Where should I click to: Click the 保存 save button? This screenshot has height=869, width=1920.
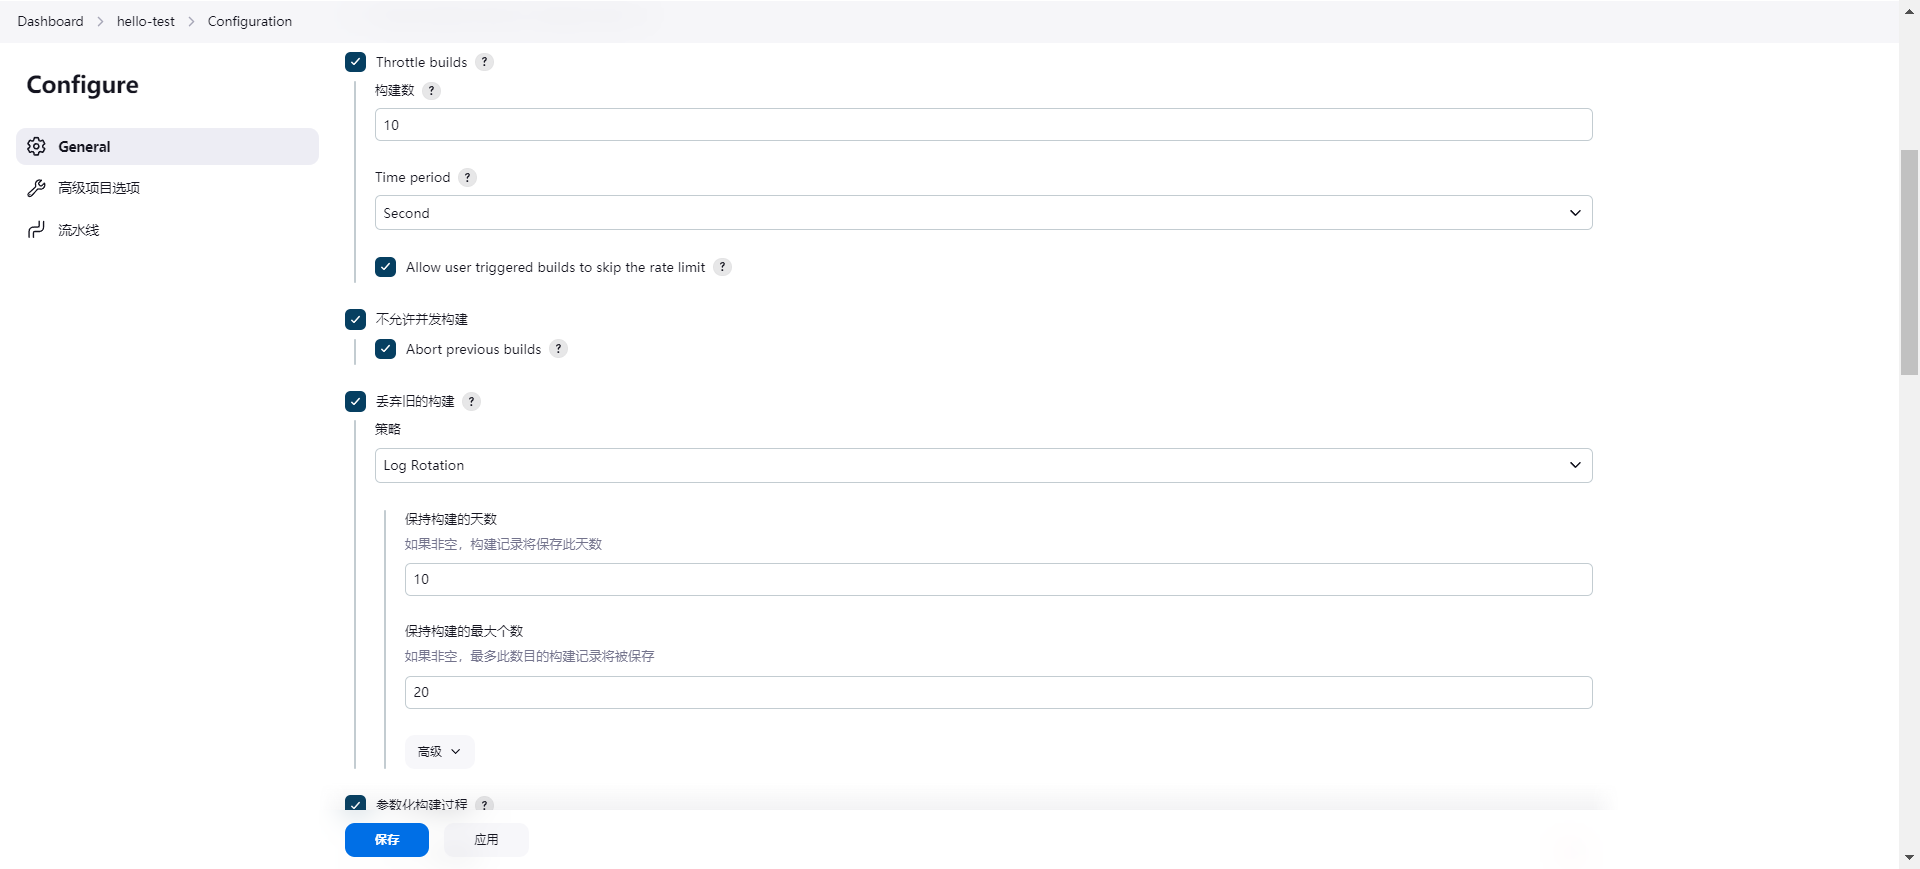(387, 840)
